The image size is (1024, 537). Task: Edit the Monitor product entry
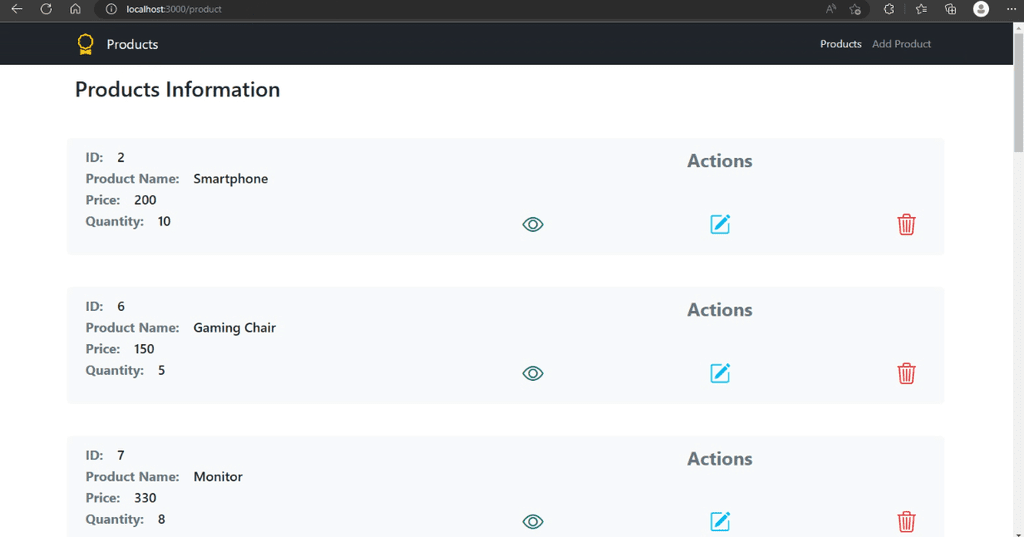point(720,521)
